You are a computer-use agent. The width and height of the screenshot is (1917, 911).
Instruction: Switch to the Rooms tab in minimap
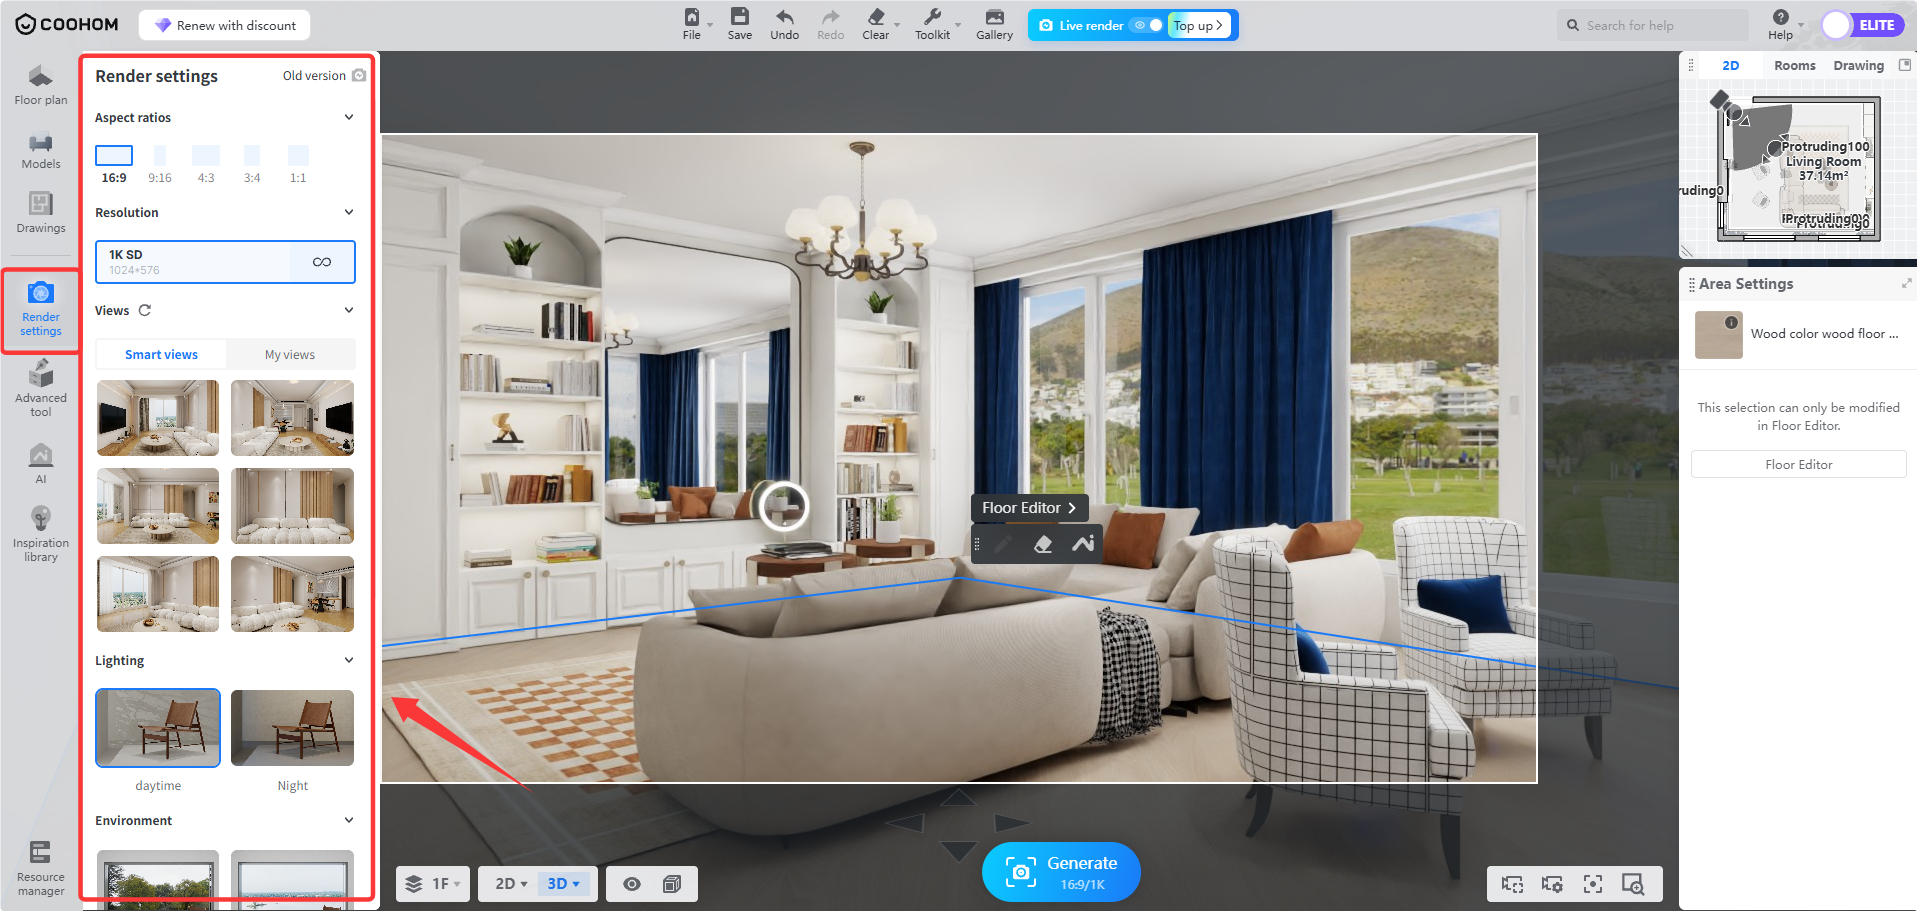(x=1795, y=66)
